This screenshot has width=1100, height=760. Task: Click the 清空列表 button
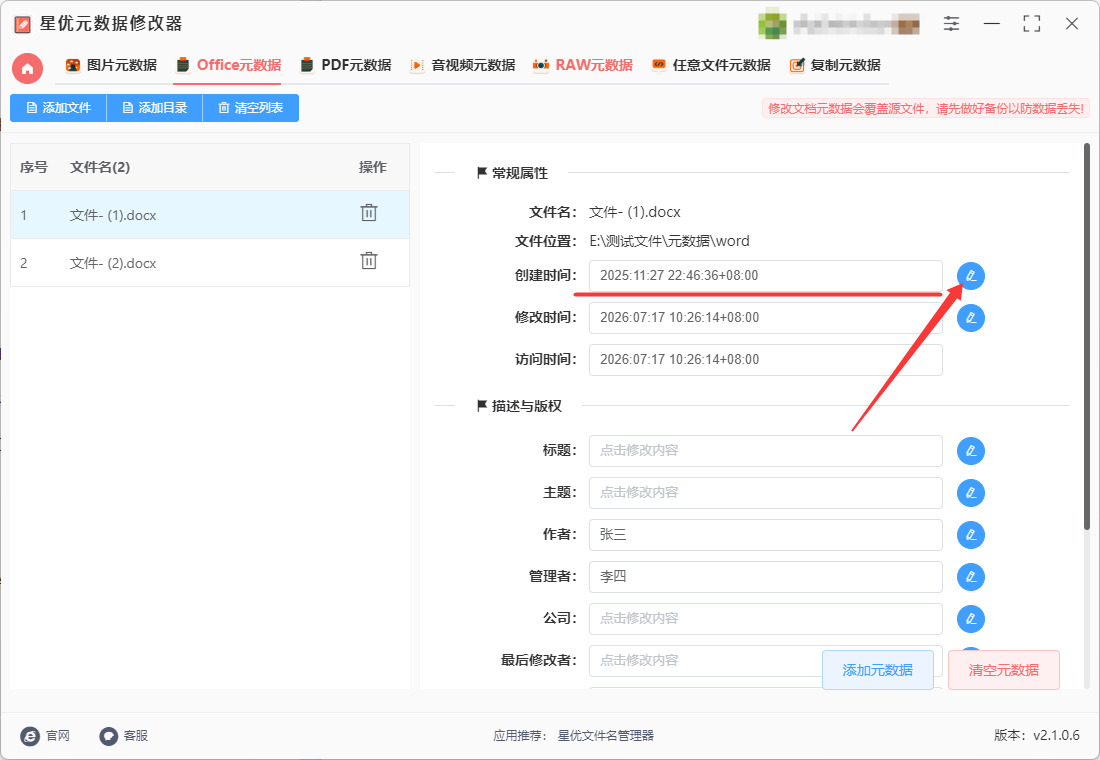[x=250, y=108]
